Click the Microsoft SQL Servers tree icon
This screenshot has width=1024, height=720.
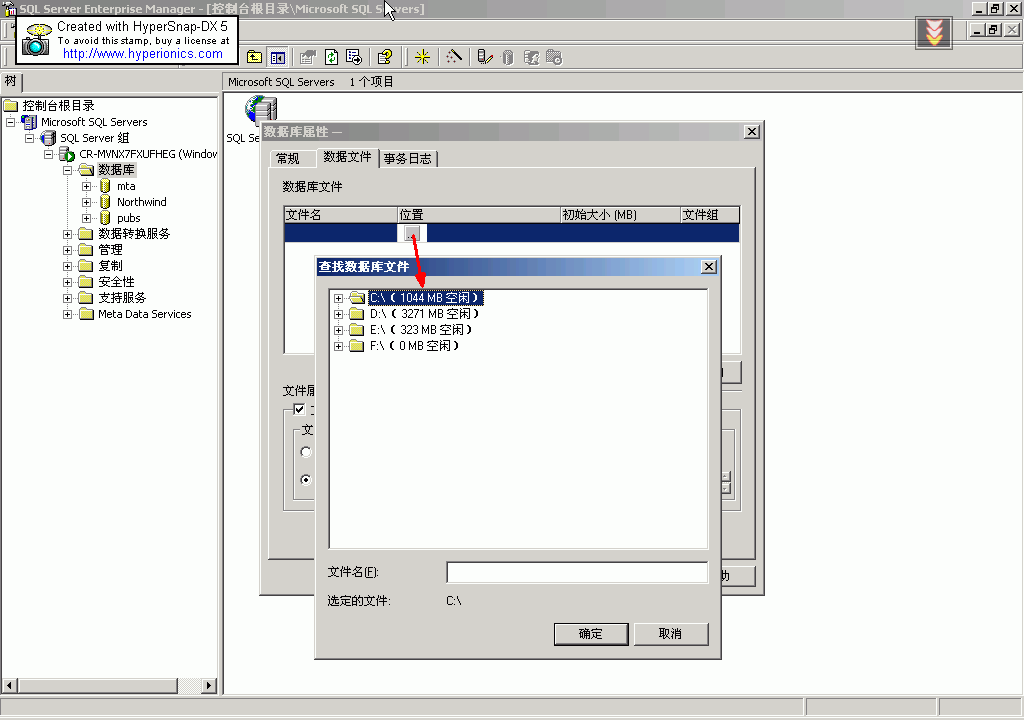(x=29, y=122)
